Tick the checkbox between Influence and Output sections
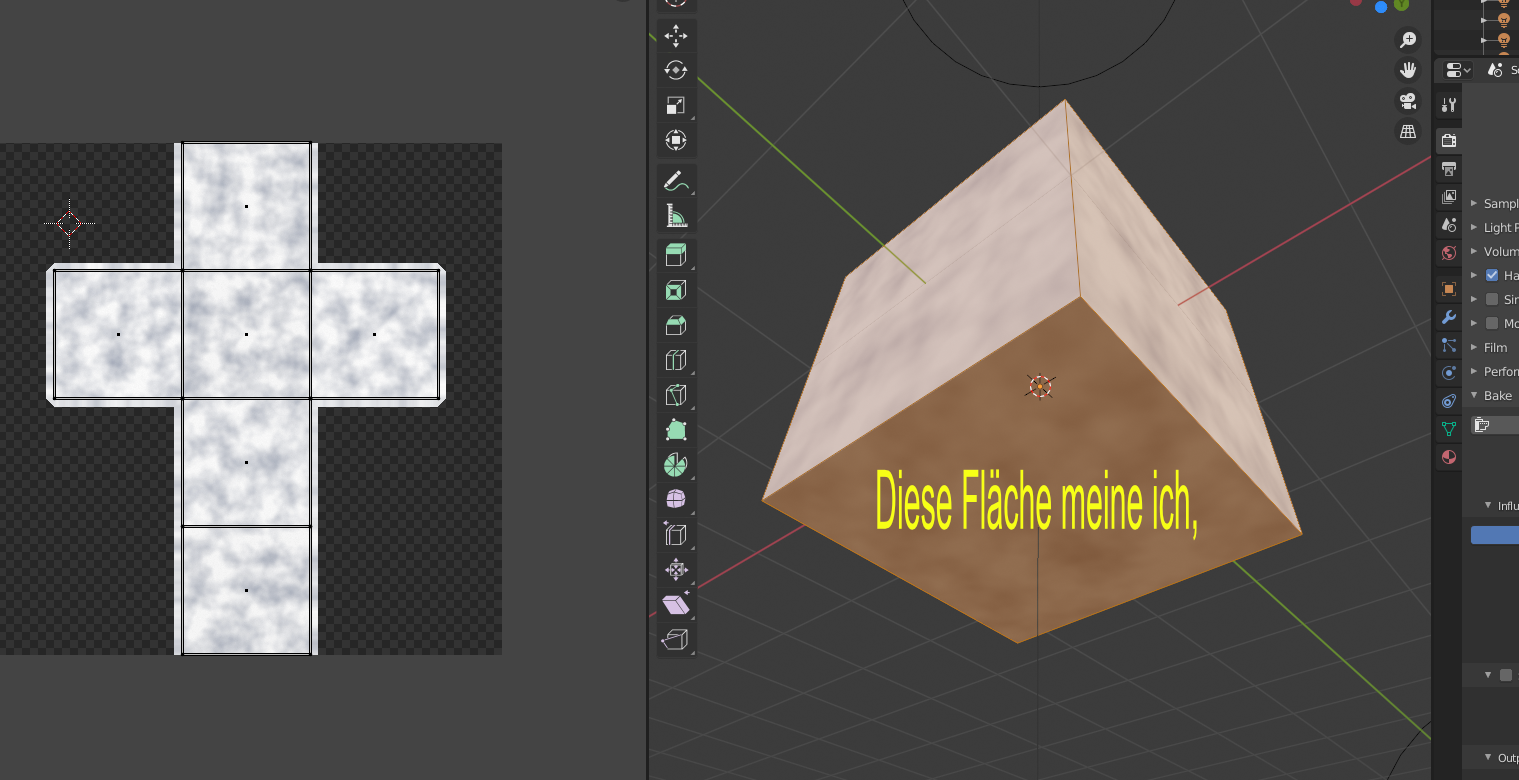This screenshot has height=780, width=1519. pos(1506,675)
